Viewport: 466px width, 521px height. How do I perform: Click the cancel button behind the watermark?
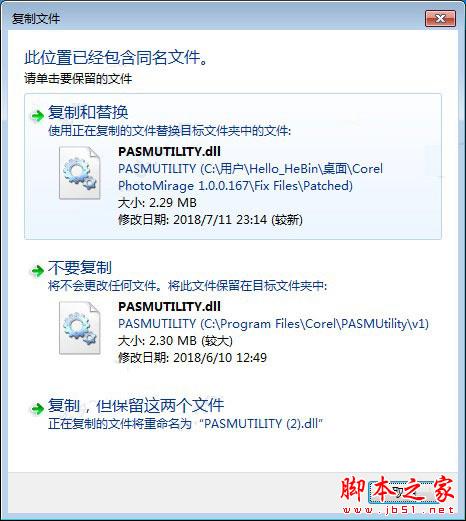(x=403, y=491)
